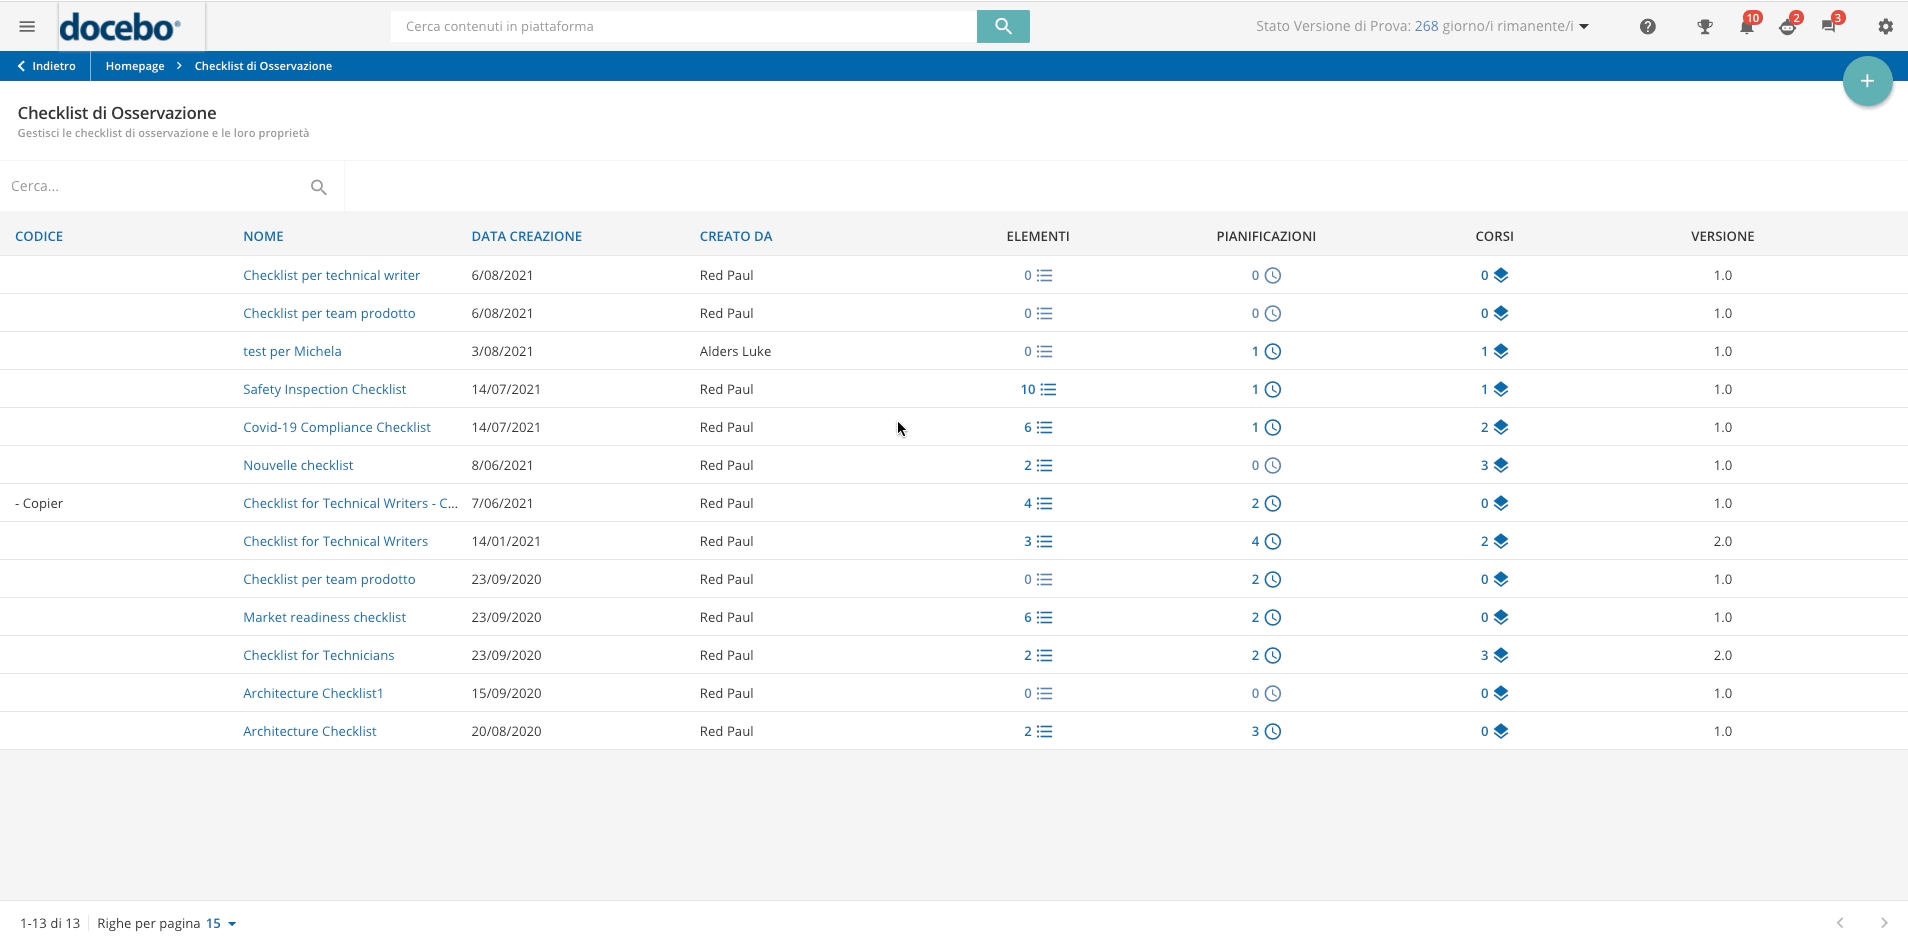
Task: Open the hamburger main menu
Action: click(x=27, y=27)
